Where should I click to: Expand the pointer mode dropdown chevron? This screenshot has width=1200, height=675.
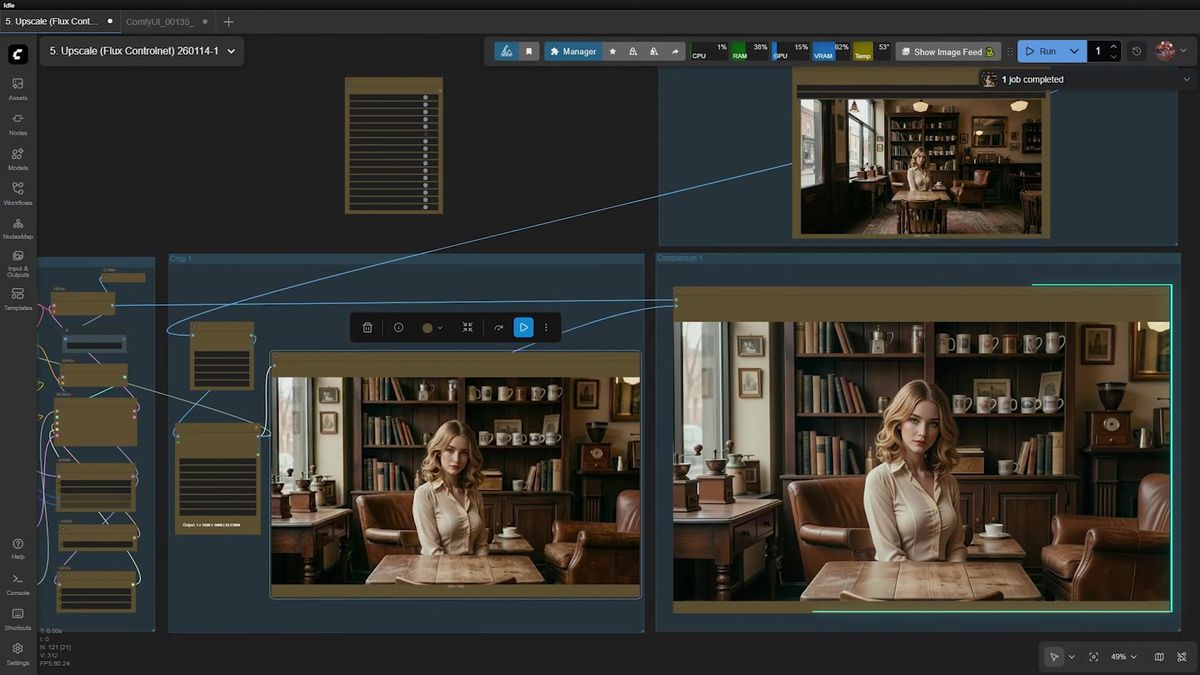pos(1072,657)
